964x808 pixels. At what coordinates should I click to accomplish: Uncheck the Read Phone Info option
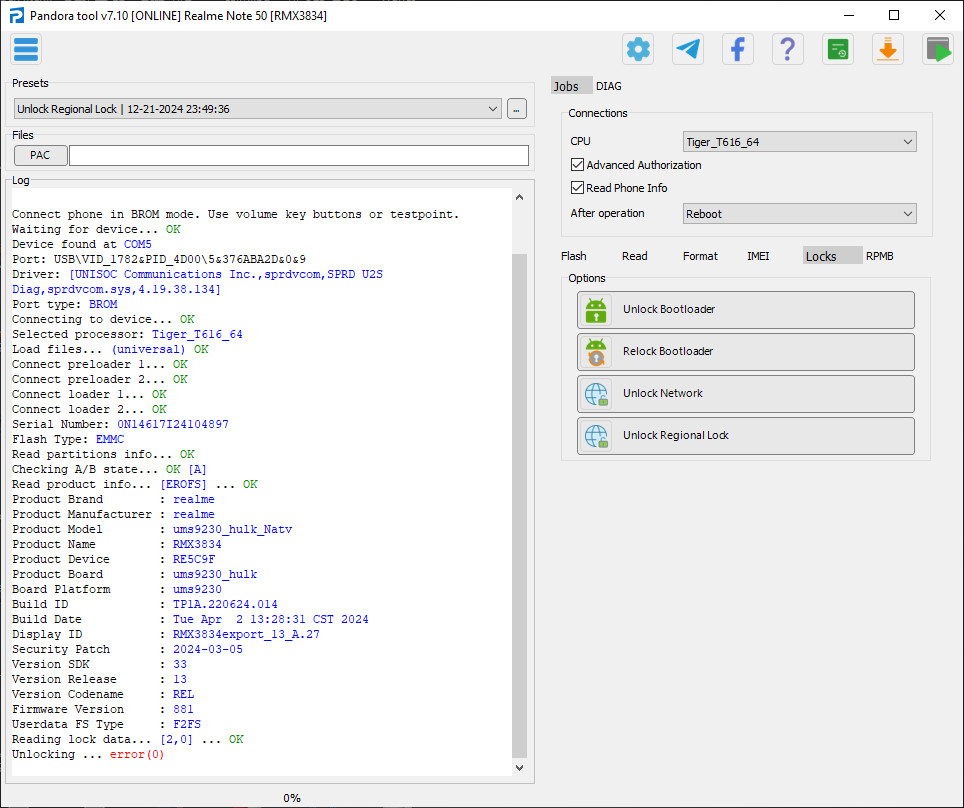(x=578, y=188)
